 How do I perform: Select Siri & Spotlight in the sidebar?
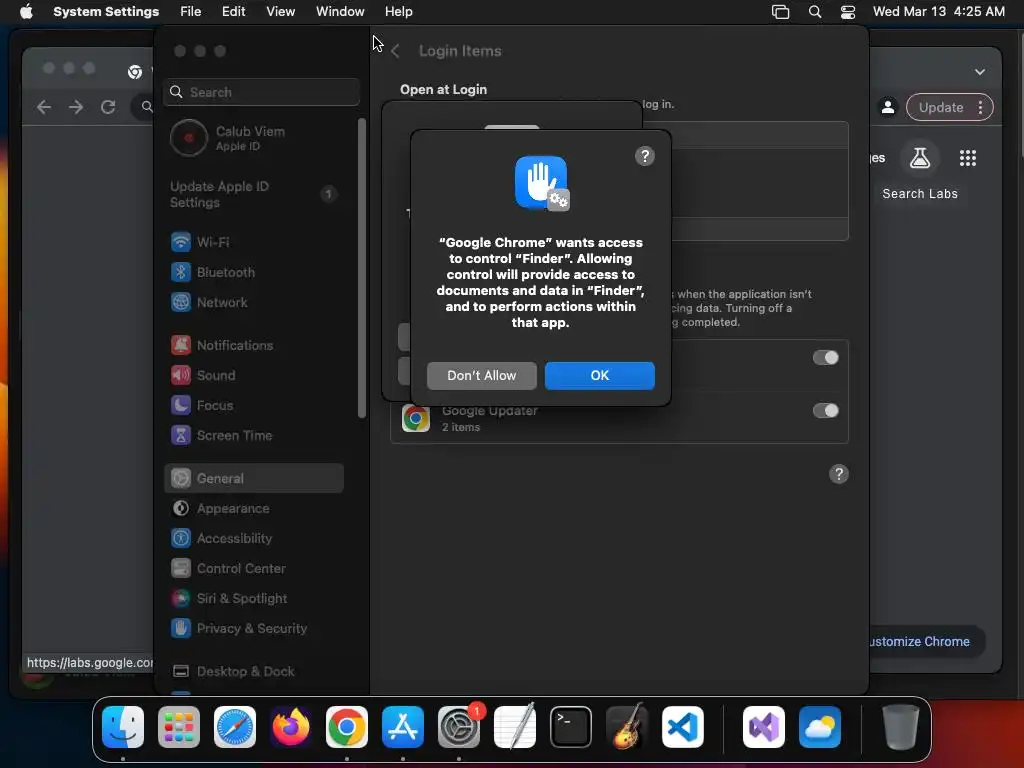(253, 599)
